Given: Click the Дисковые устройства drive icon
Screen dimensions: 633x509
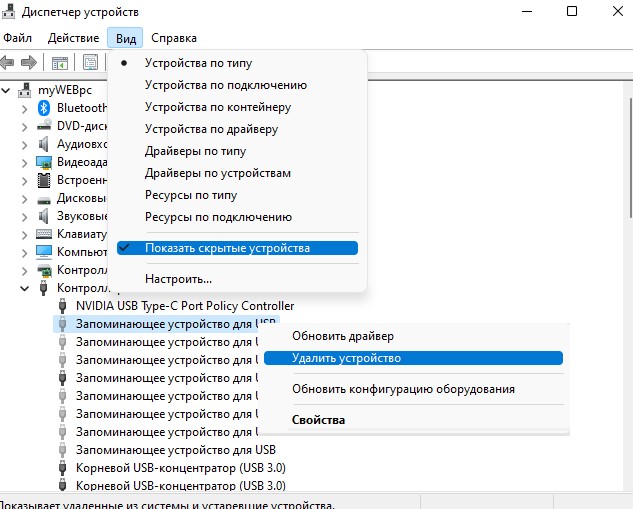Looking at the screenshot, I should click(x=44, y=199).
